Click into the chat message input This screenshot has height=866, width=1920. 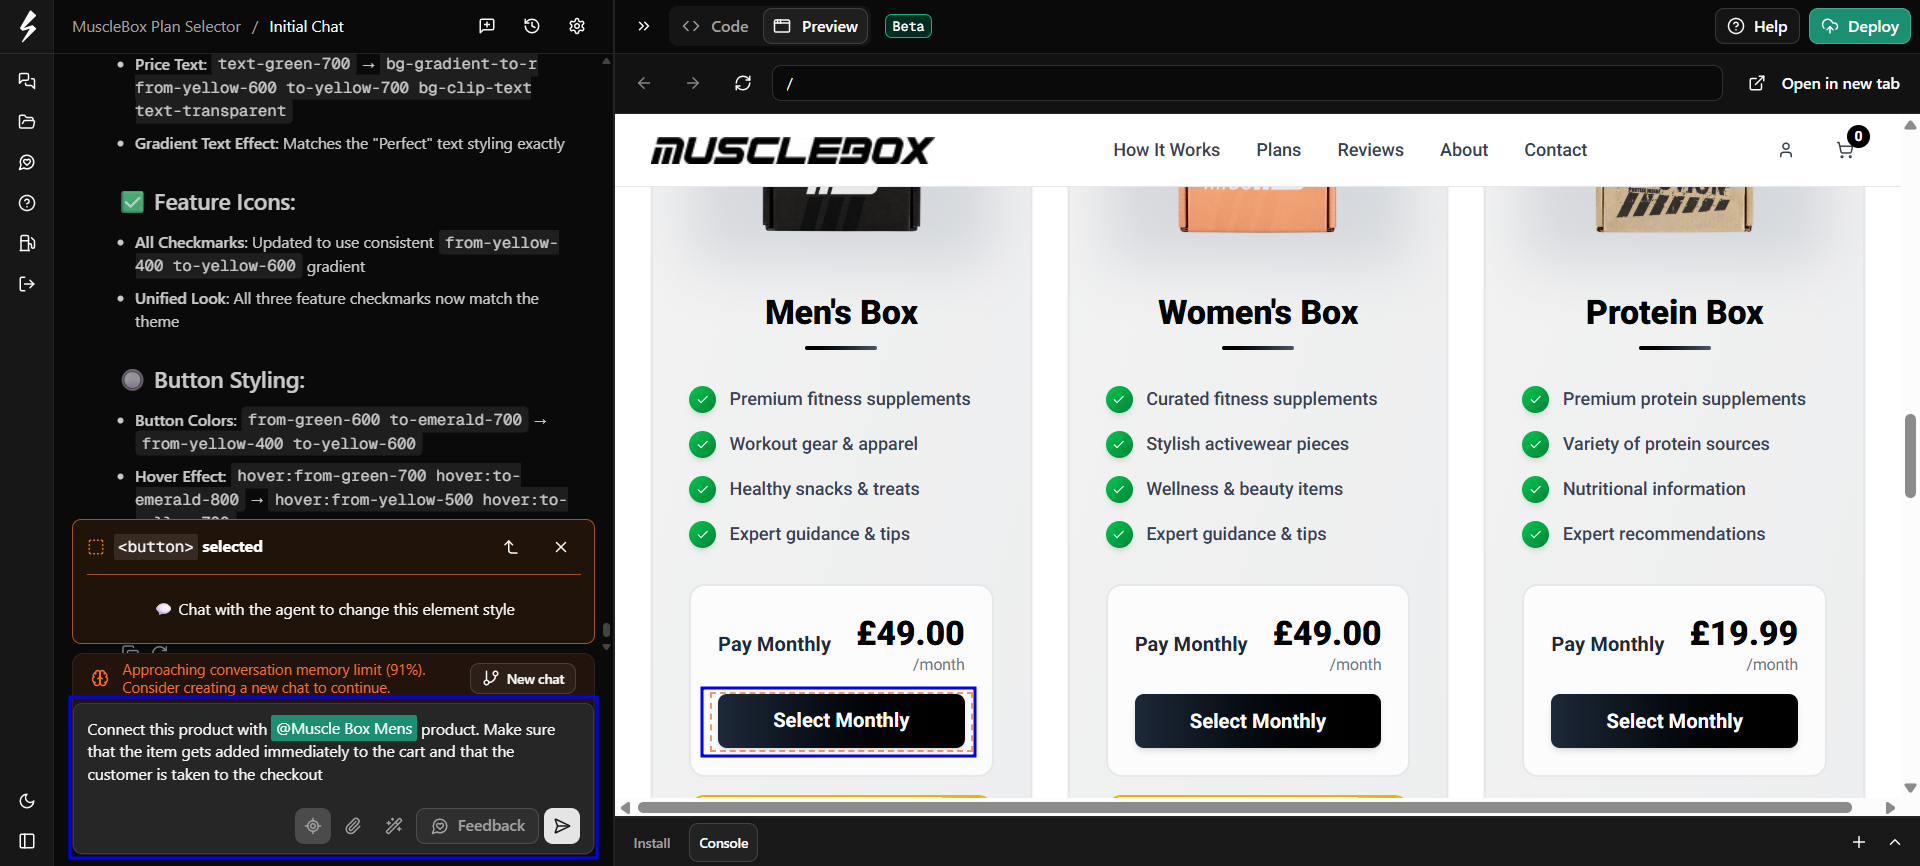[x=333, y=752]
